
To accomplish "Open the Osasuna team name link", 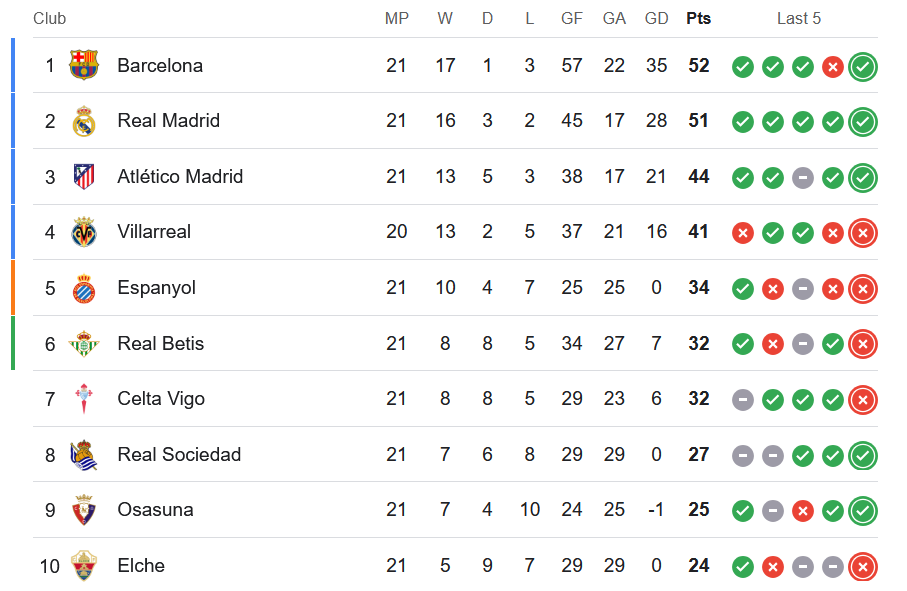I will pyautogui.click(x=155, y=509).
